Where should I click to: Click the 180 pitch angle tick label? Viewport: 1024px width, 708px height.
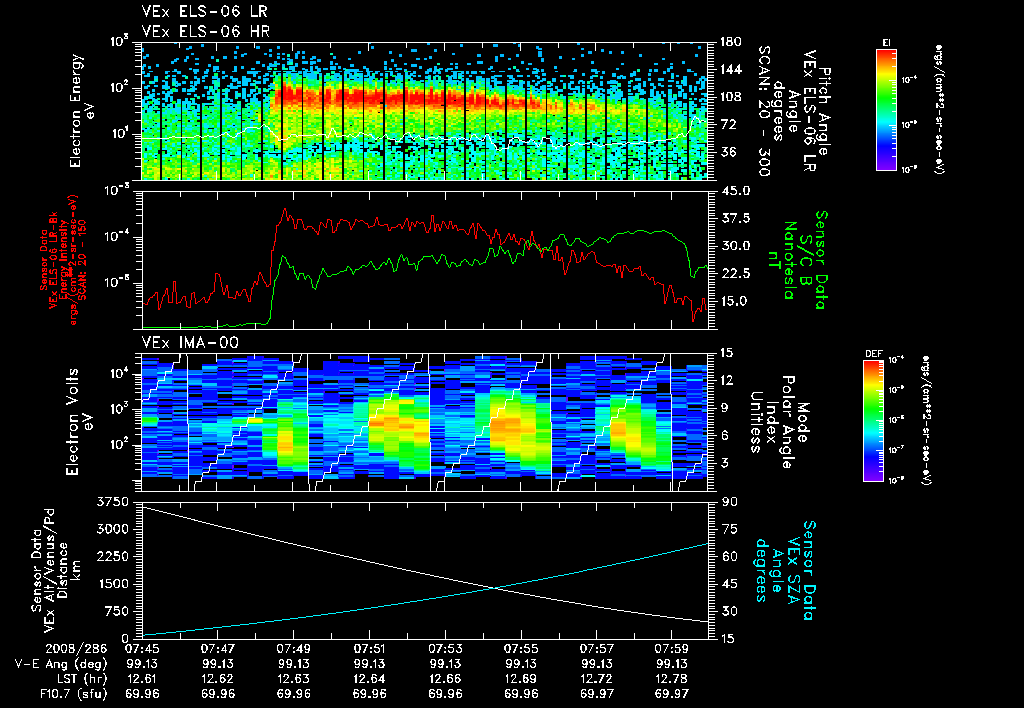point(731,42)
